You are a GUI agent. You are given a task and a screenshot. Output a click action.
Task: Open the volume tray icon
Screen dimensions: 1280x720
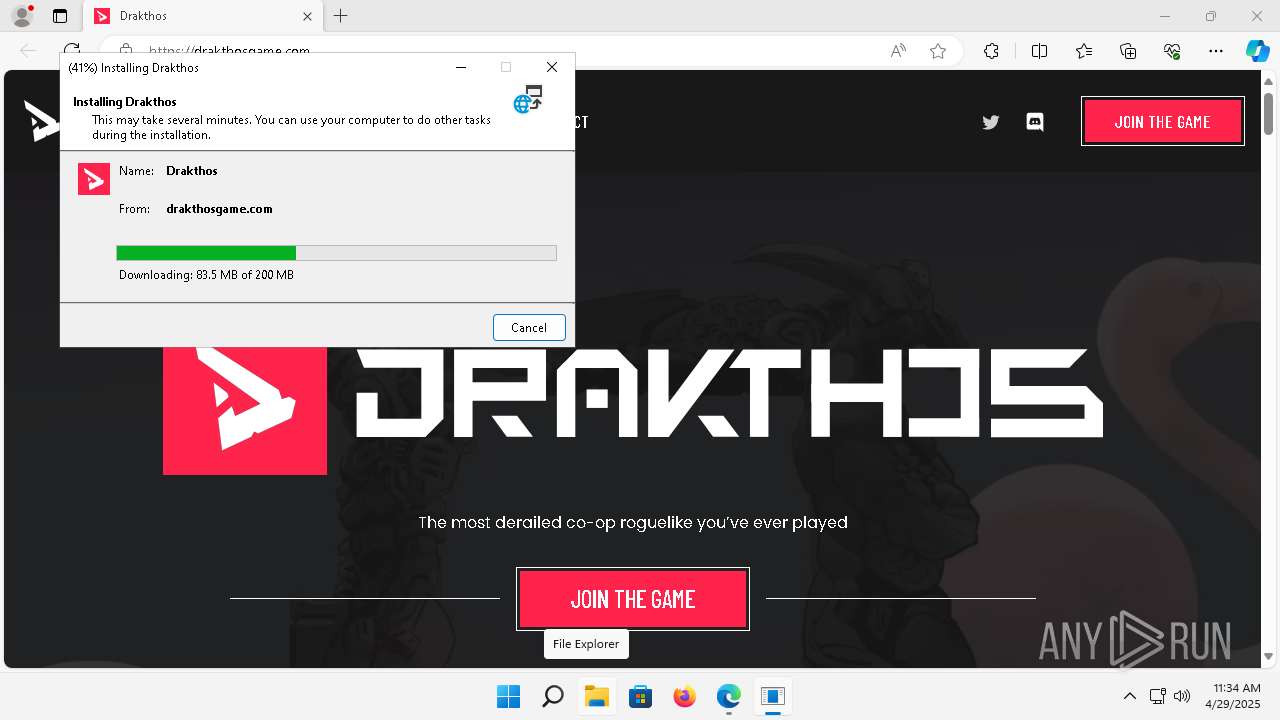1182,696
